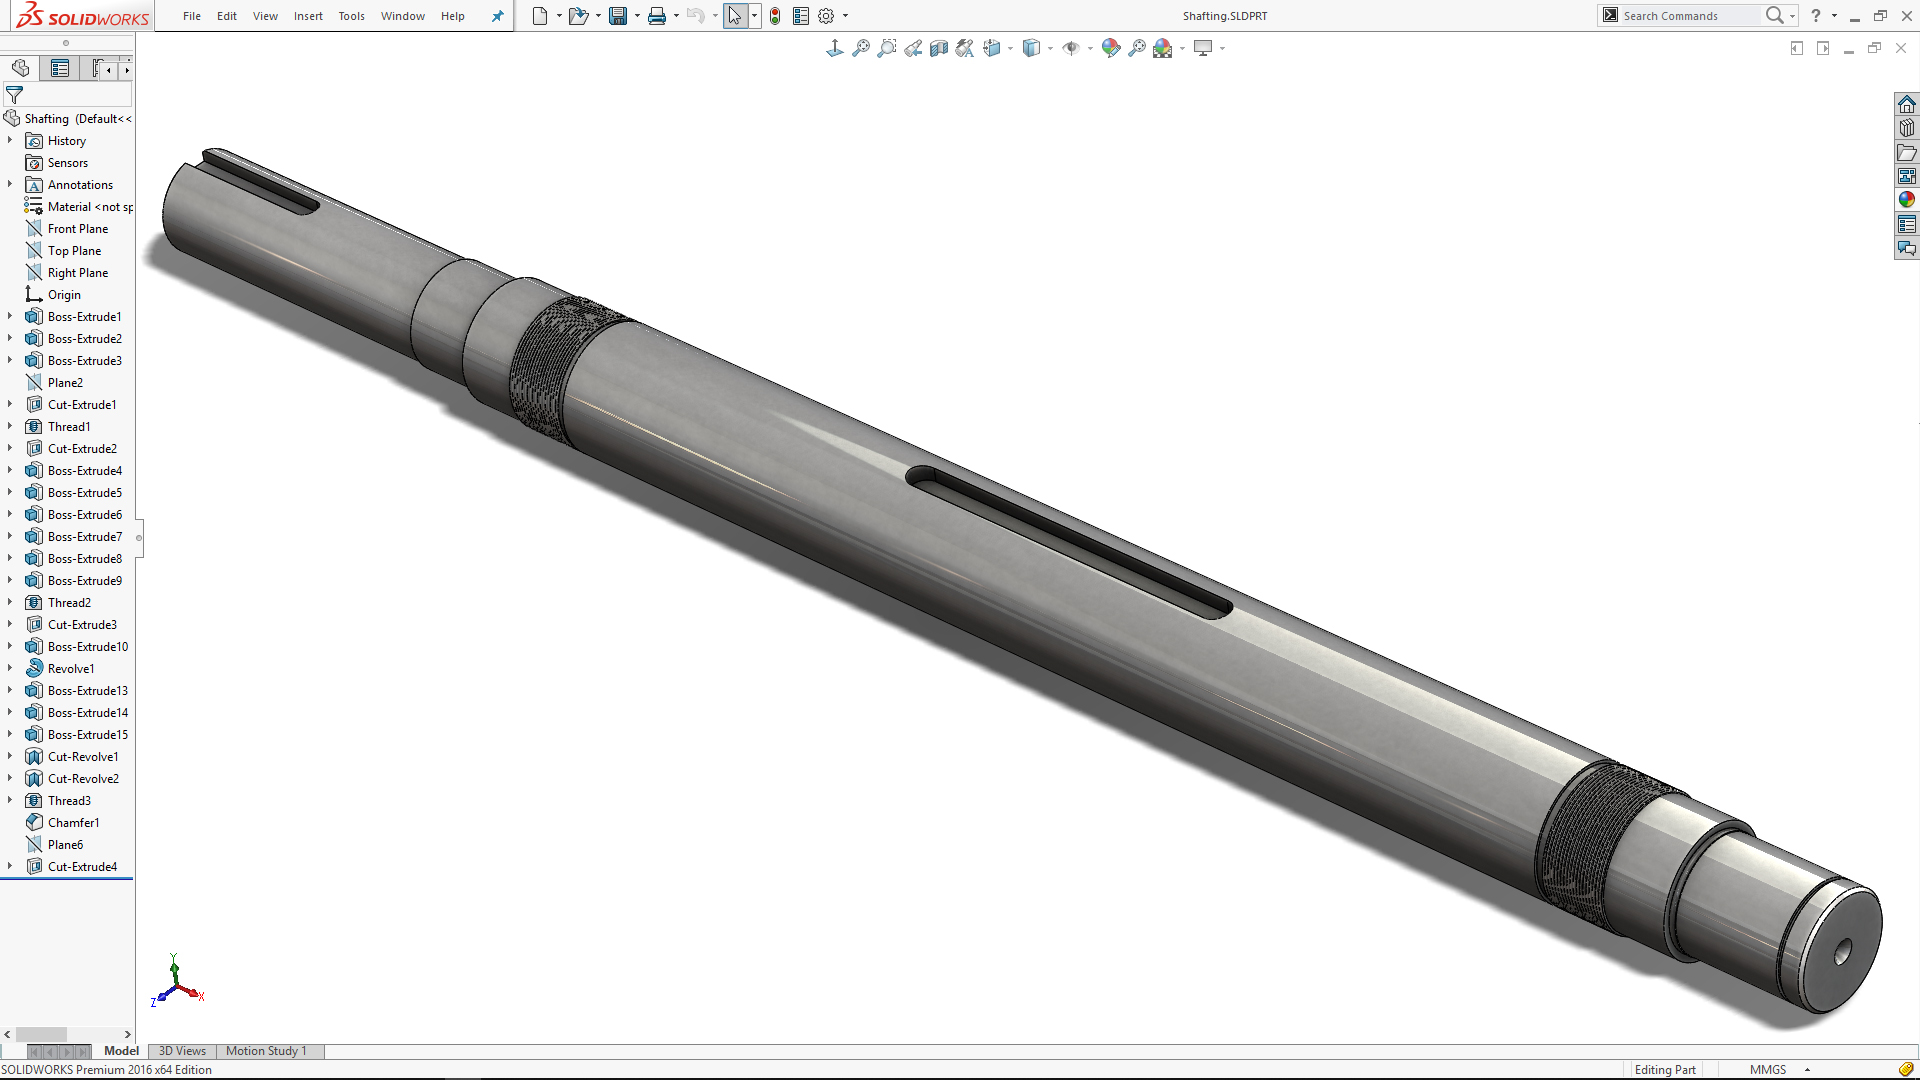Activate the Section View tool
Image resolution: width=1920 pixels, height=1080 pixels.
point(938,48)
